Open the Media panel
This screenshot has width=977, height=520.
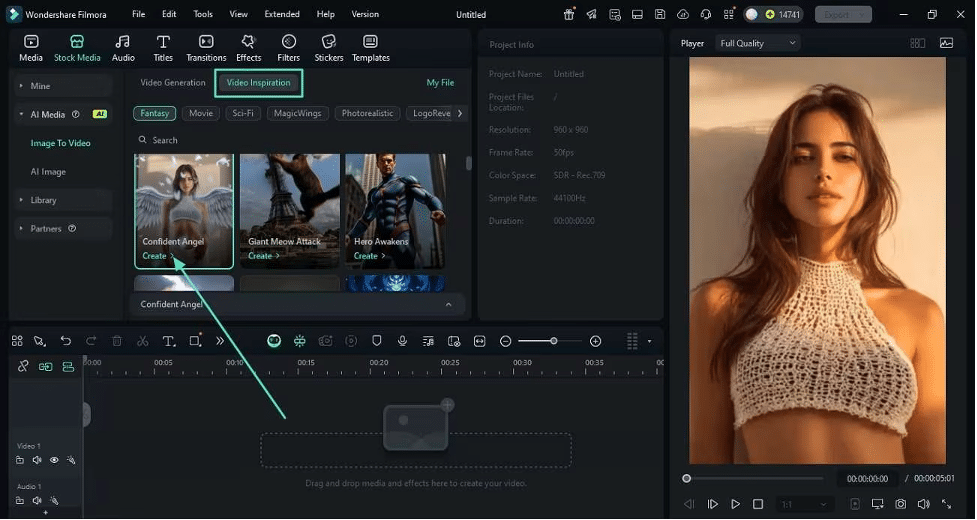point(31,49)
